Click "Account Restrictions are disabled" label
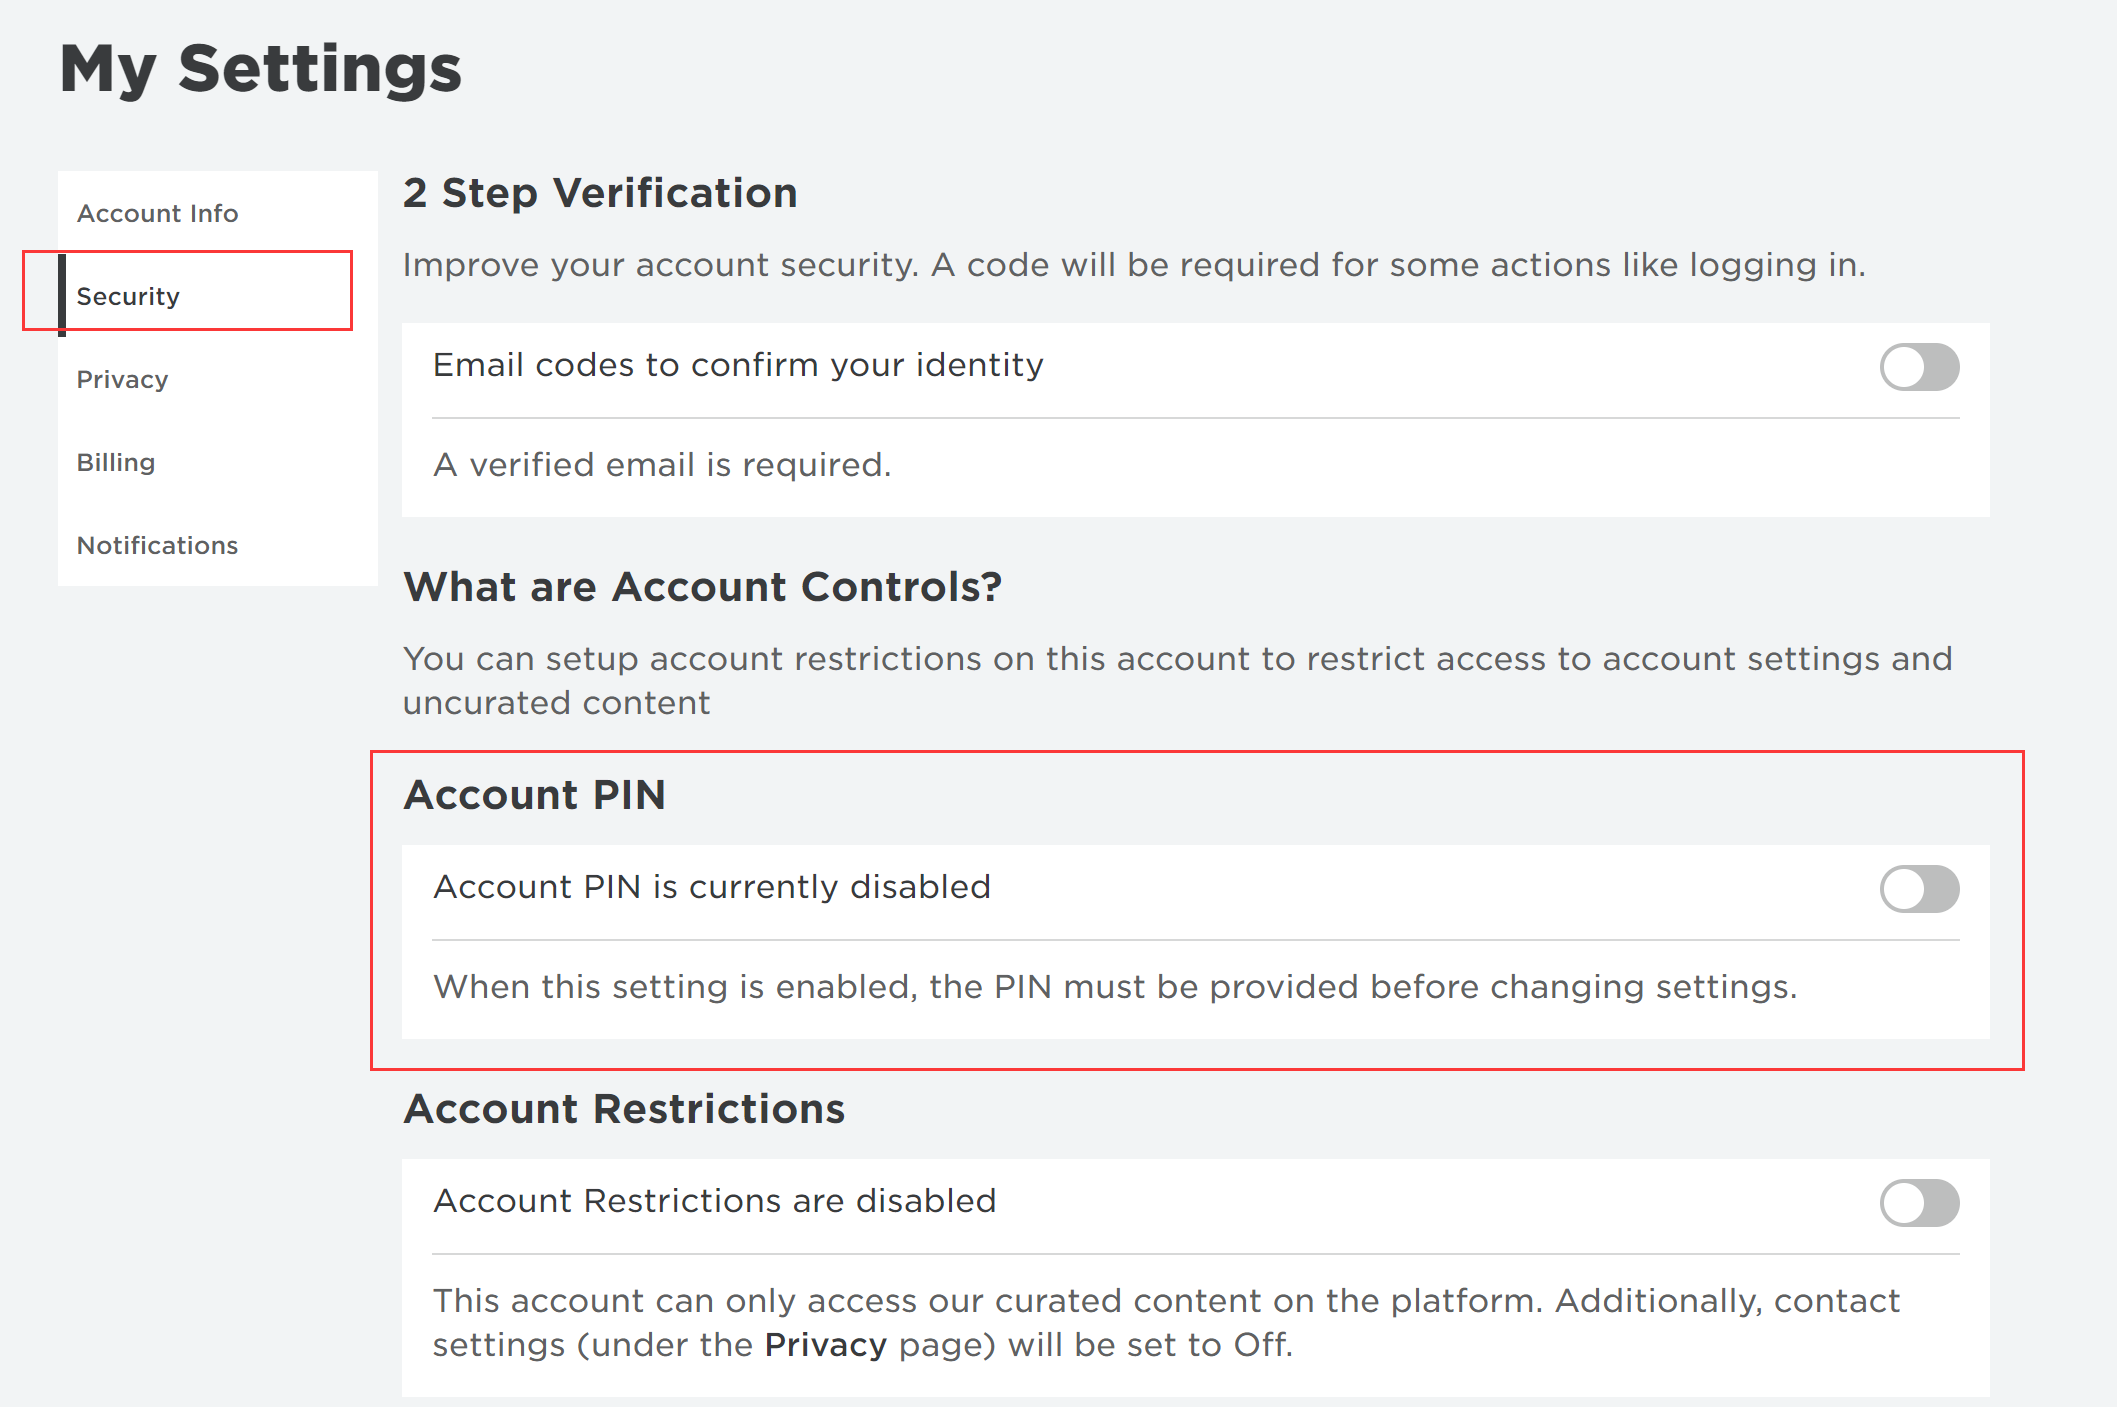 715,1201
